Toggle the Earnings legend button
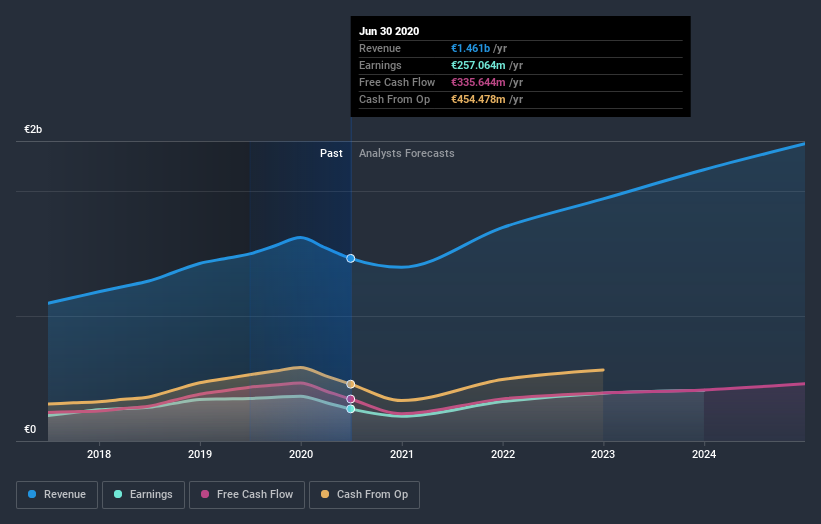Viewport: 821px width, 524px height. point(143,495)
